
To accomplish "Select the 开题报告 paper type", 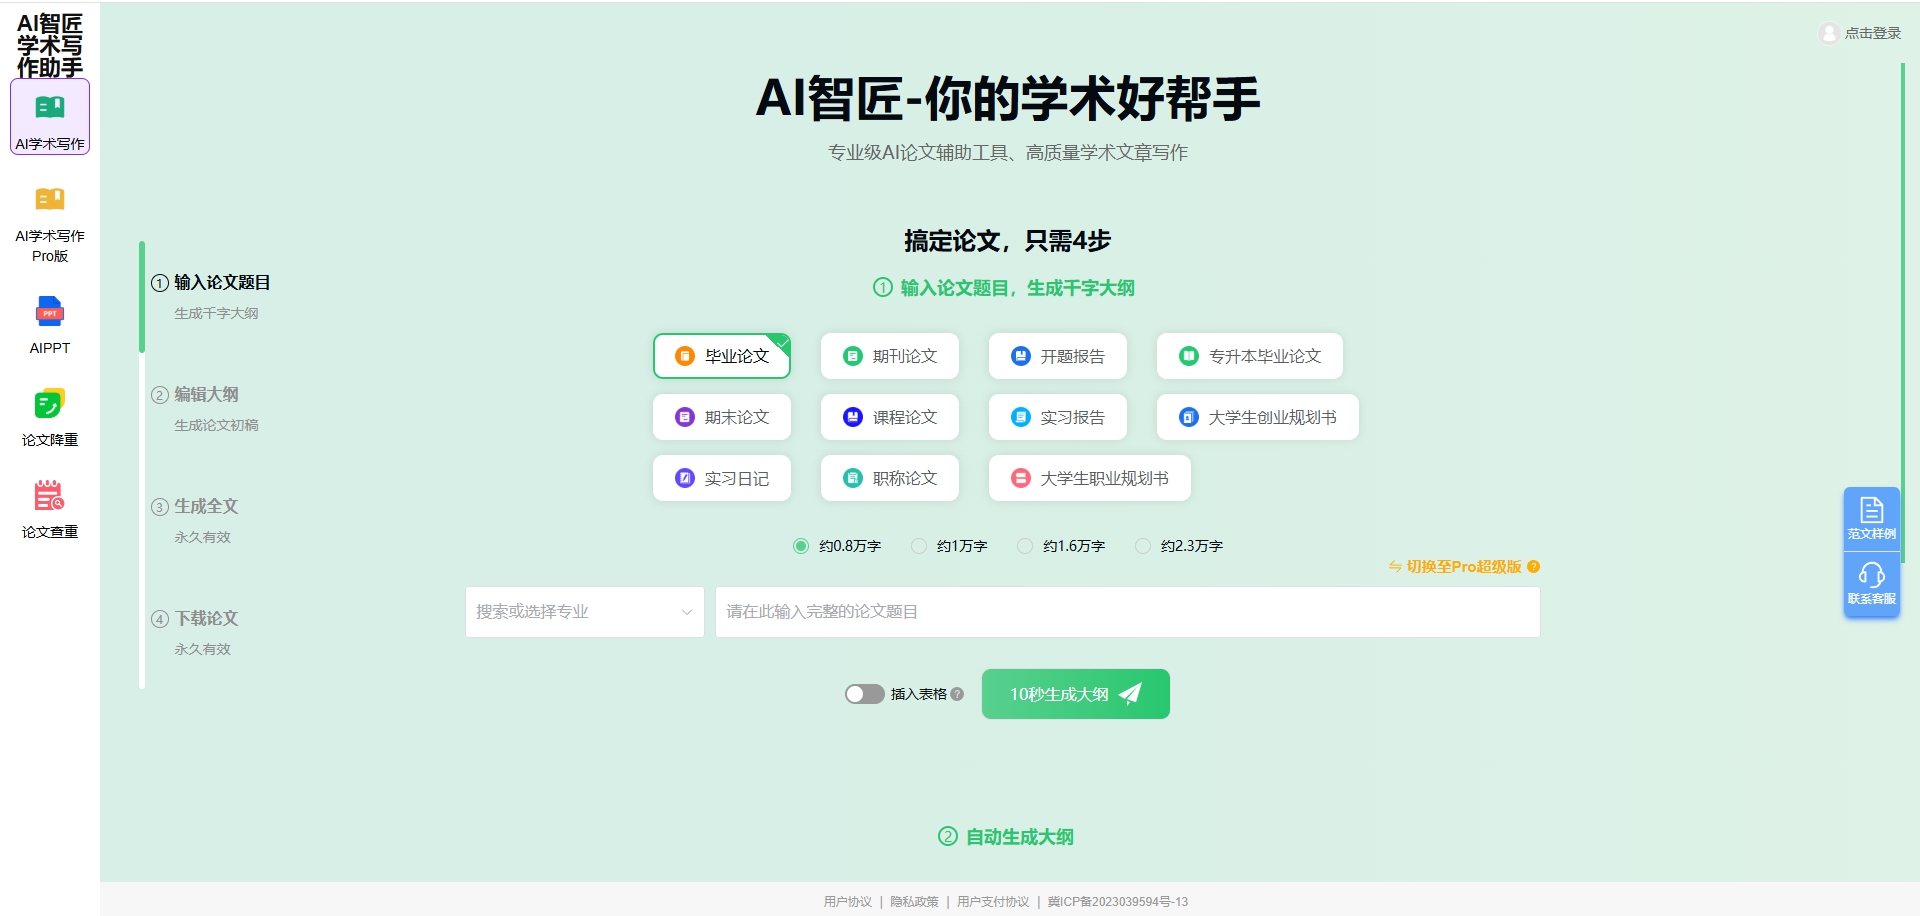I will pos(1058,356).
